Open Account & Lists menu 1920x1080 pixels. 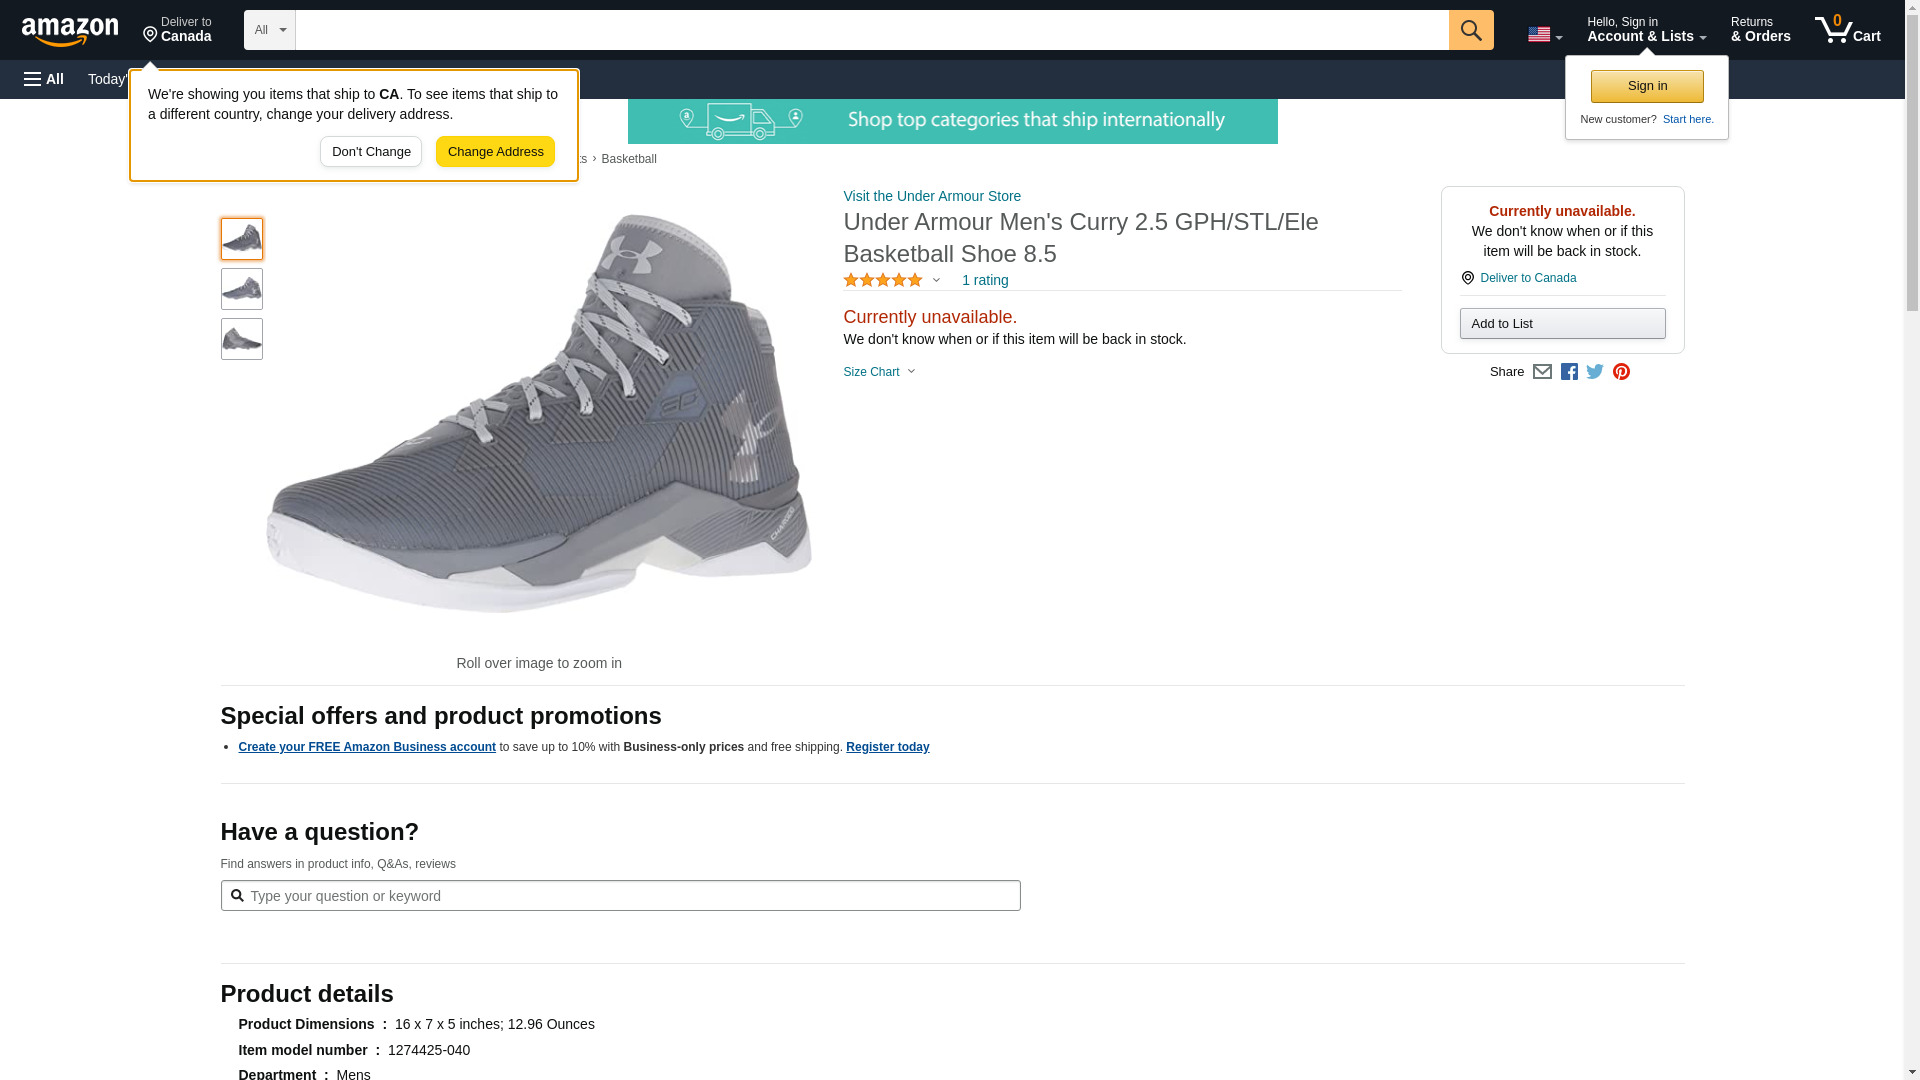[1646, 30]
